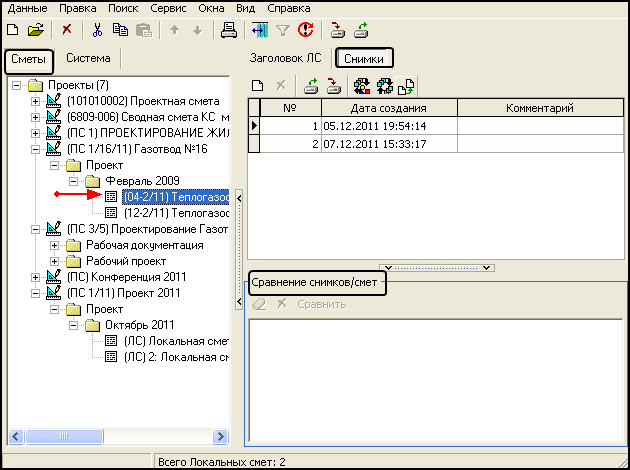Expand the (ПС) Конференция 2011 node
Viewport: 630px width, 470px height.
tap(37, 277)
